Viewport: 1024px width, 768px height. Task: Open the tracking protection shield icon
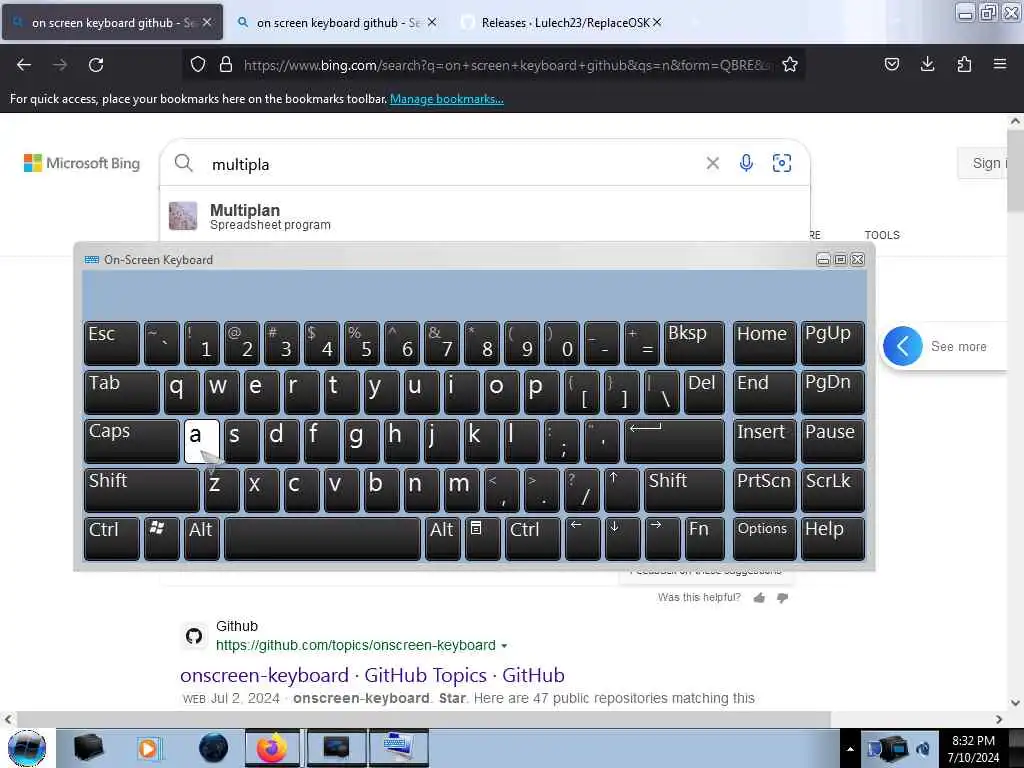coord(198,64)
